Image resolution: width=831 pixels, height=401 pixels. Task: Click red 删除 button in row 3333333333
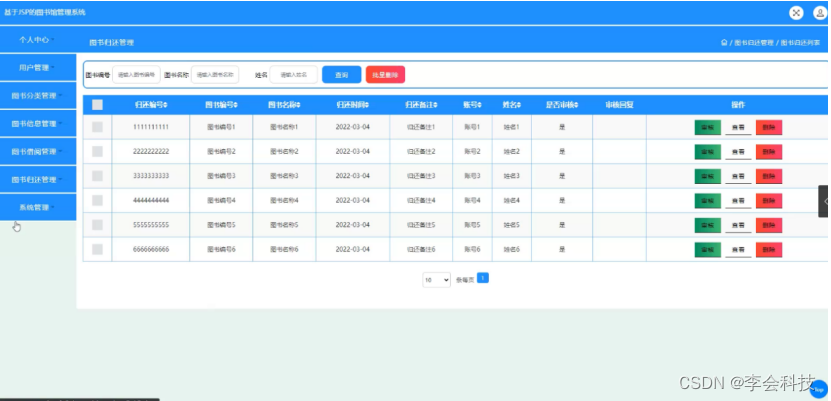[769, 176]
